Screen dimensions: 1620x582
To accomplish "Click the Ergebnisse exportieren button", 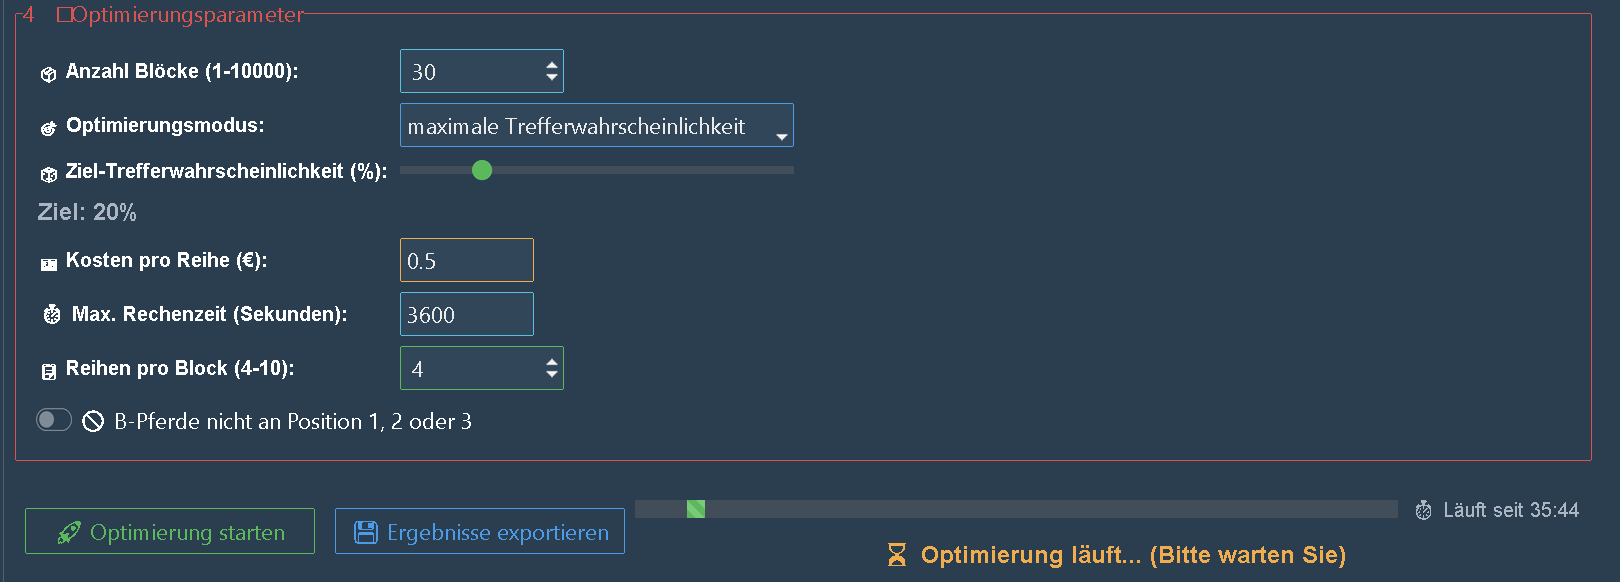I will [480, 531].
